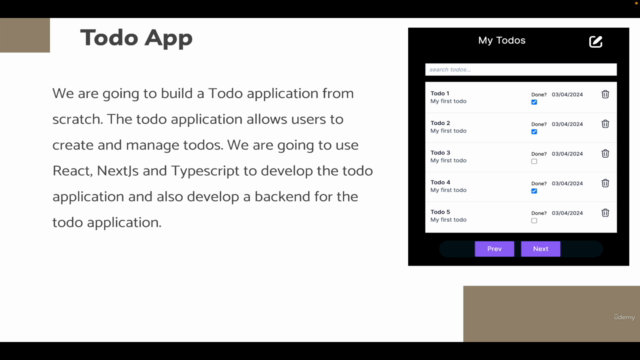The image size is (640, 360).
Task: Click the new todo edit icon
Action: [596, 42]
